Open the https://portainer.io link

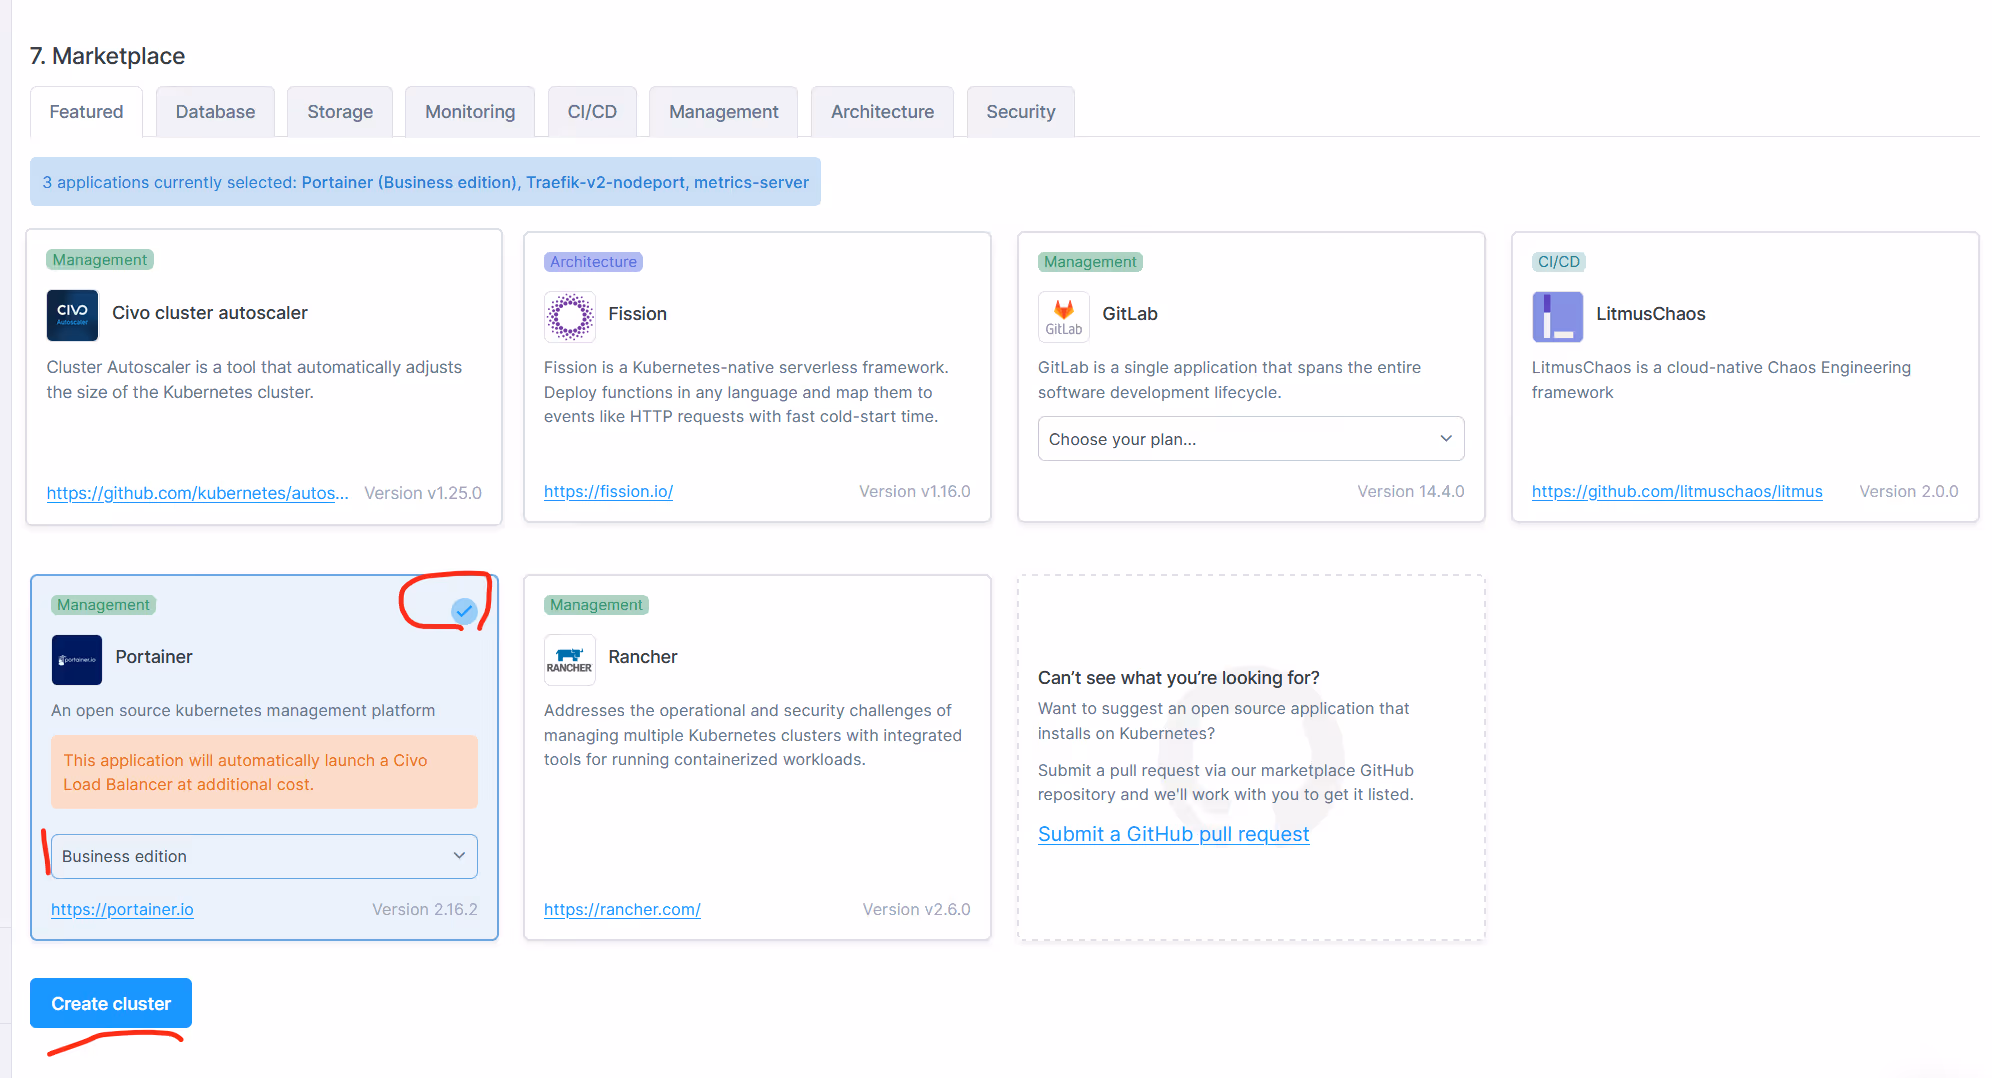122,909
